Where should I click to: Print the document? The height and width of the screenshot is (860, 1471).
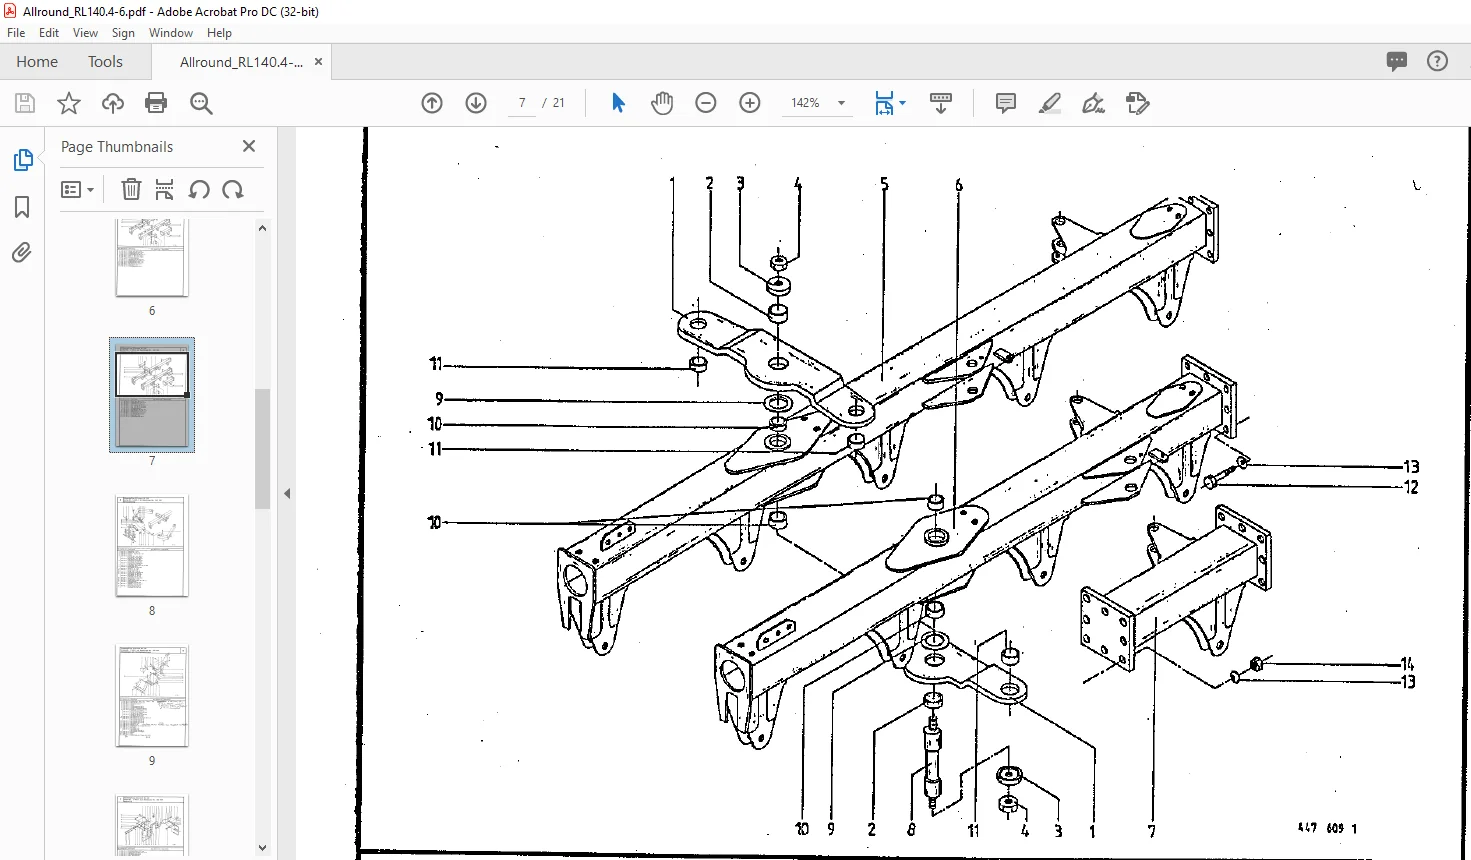coord(156,103)
